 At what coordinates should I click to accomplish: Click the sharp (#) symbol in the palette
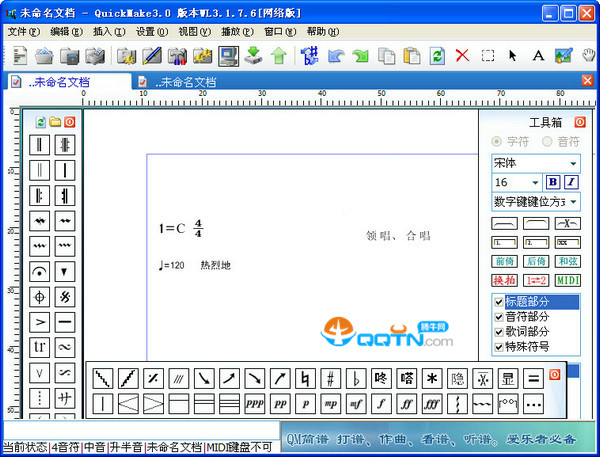pyautogui.click(x=329, y=379)
